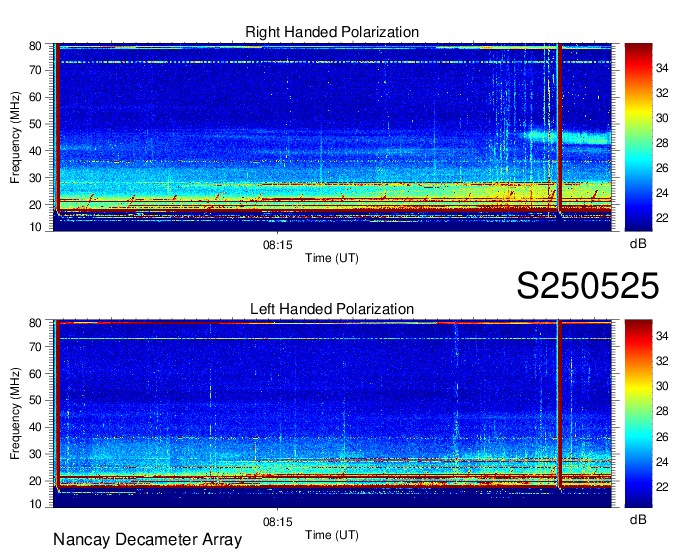Click the dB label under bottom color bar

(x=638, y=519)
